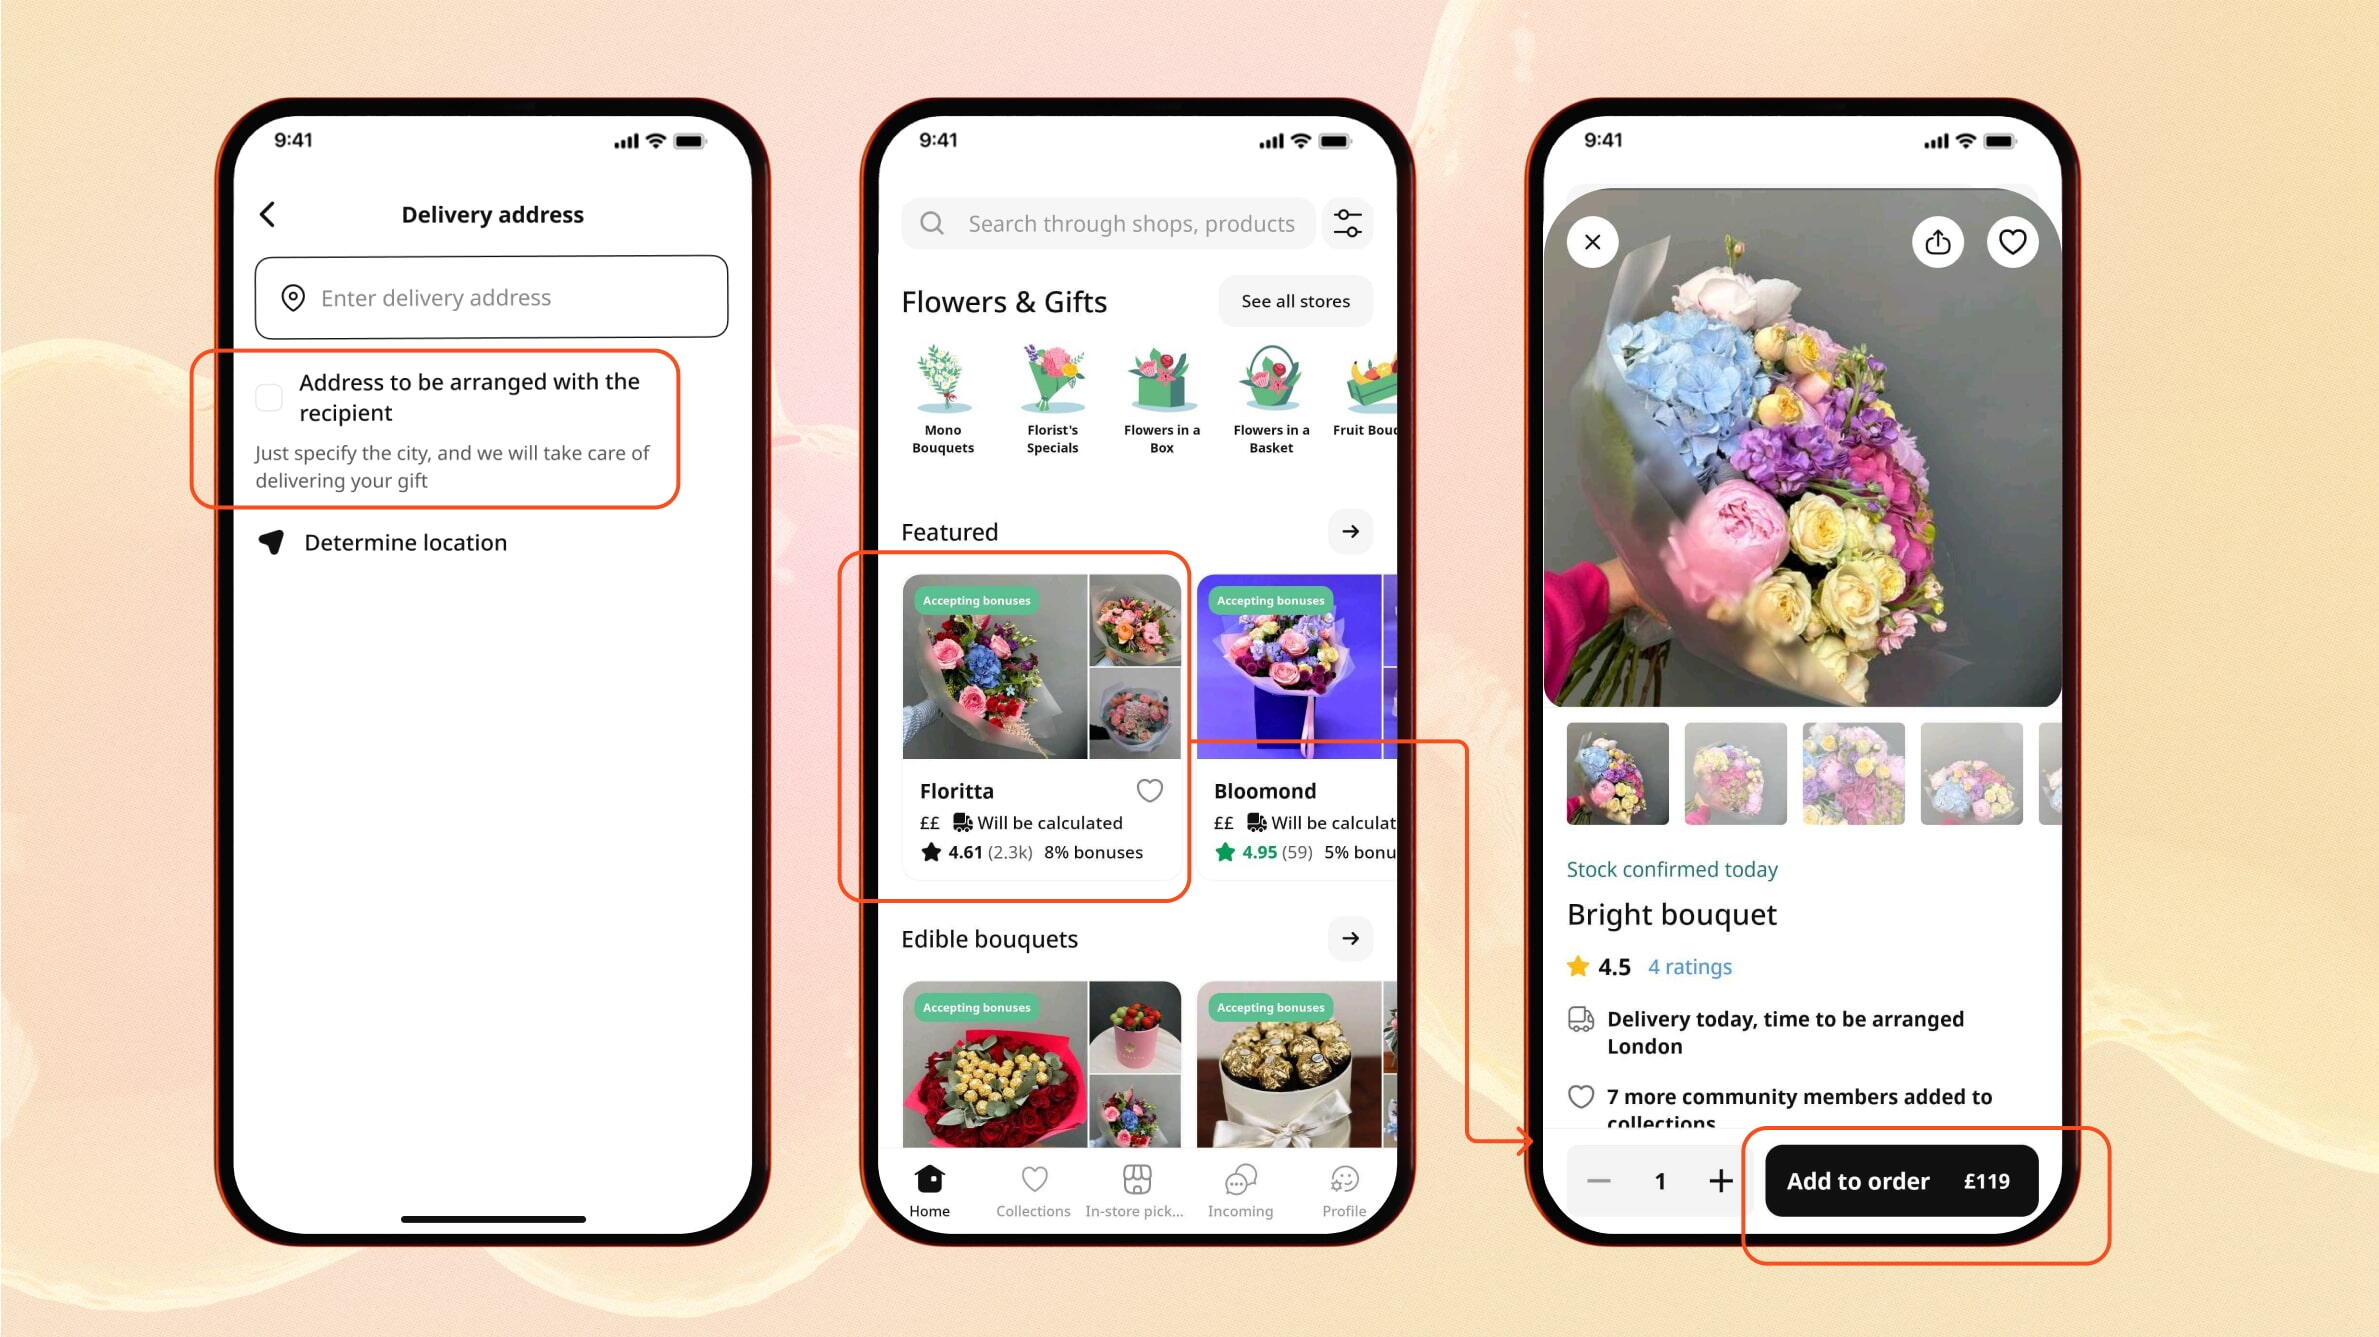Image resolution: width=2379 pixels, height=1337 pixels.
Task: Toggle favorite on Floritta store card
Action: 1152,789
